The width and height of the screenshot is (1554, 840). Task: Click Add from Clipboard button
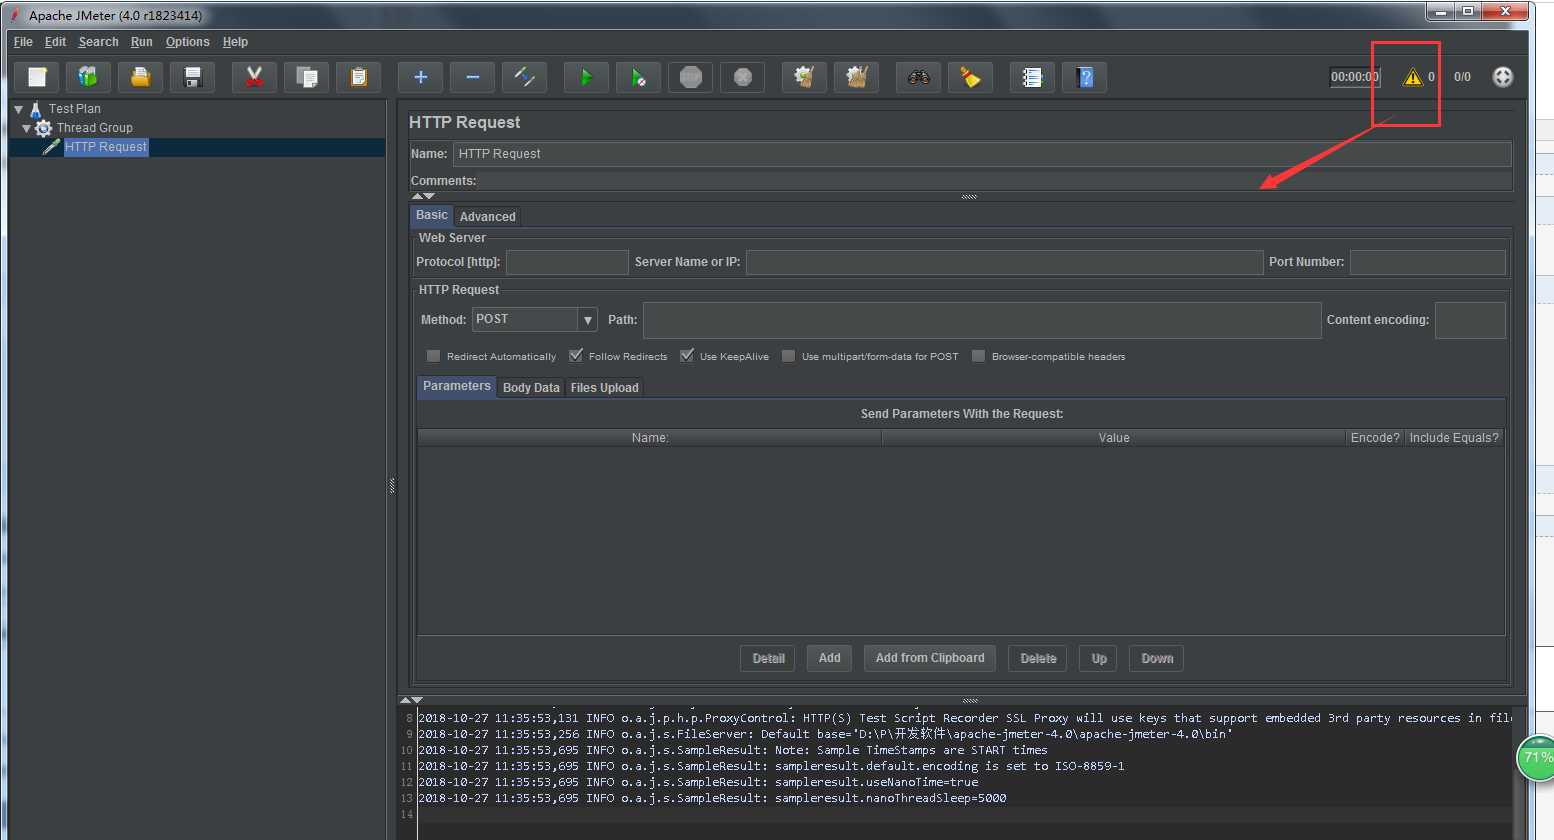pyautogui.click(x=930, y=658)
